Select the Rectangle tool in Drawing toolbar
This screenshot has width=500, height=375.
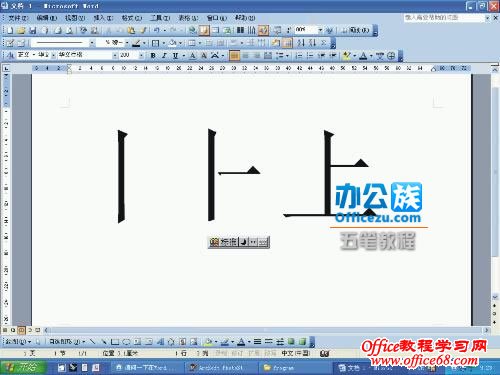(115, 342)
